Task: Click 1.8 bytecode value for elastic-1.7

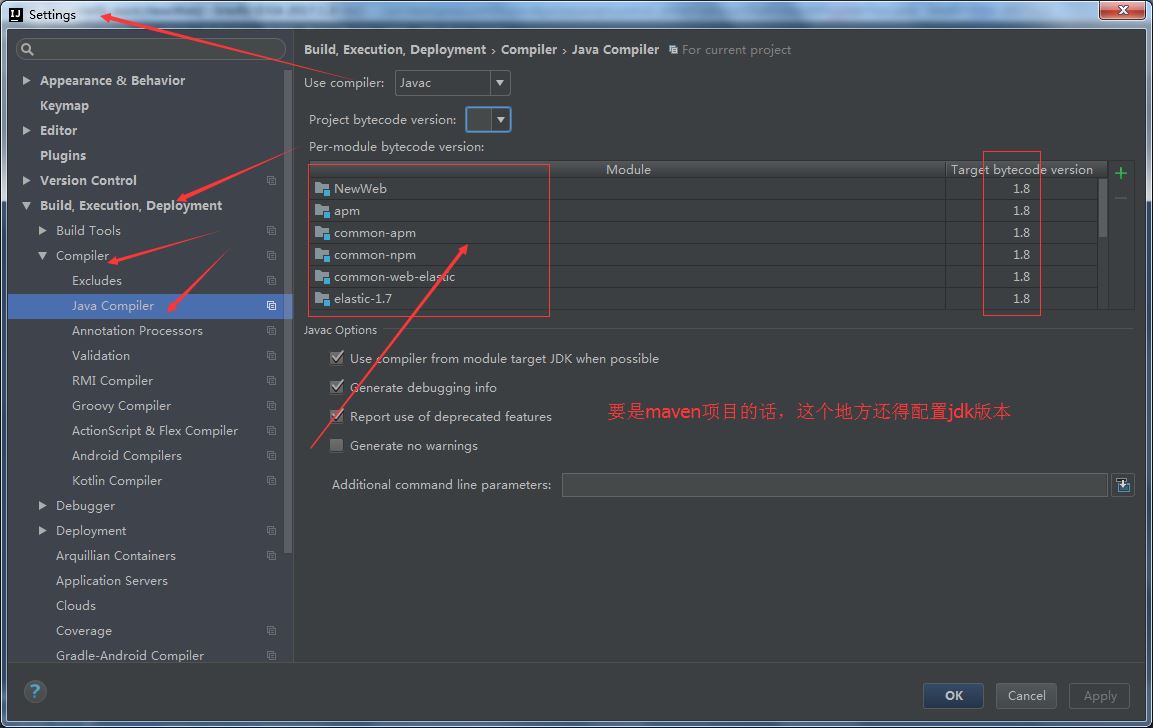Action: click(x=1021, y=299)
